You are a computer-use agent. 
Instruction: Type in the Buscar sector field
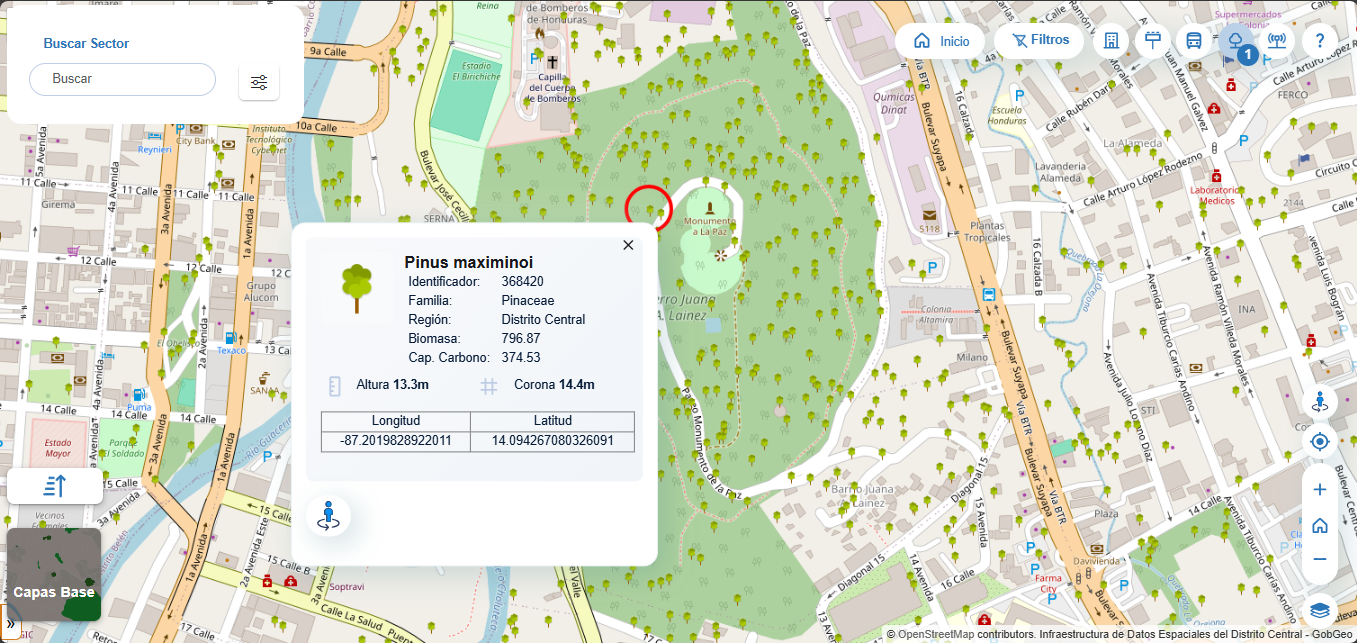click(x=122, y=79)
